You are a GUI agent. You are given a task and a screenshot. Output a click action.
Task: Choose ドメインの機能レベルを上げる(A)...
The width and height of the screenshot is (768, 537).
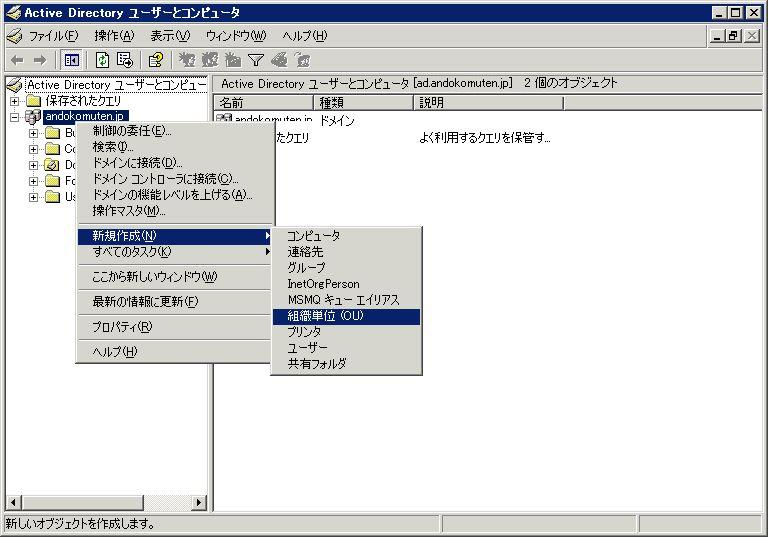point(174,195)
